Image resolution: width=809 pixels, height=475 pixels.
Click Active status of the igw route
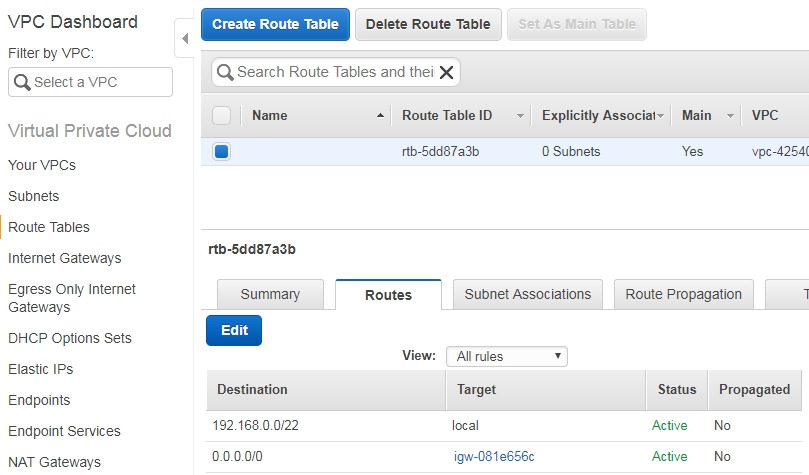click(669, 456)
